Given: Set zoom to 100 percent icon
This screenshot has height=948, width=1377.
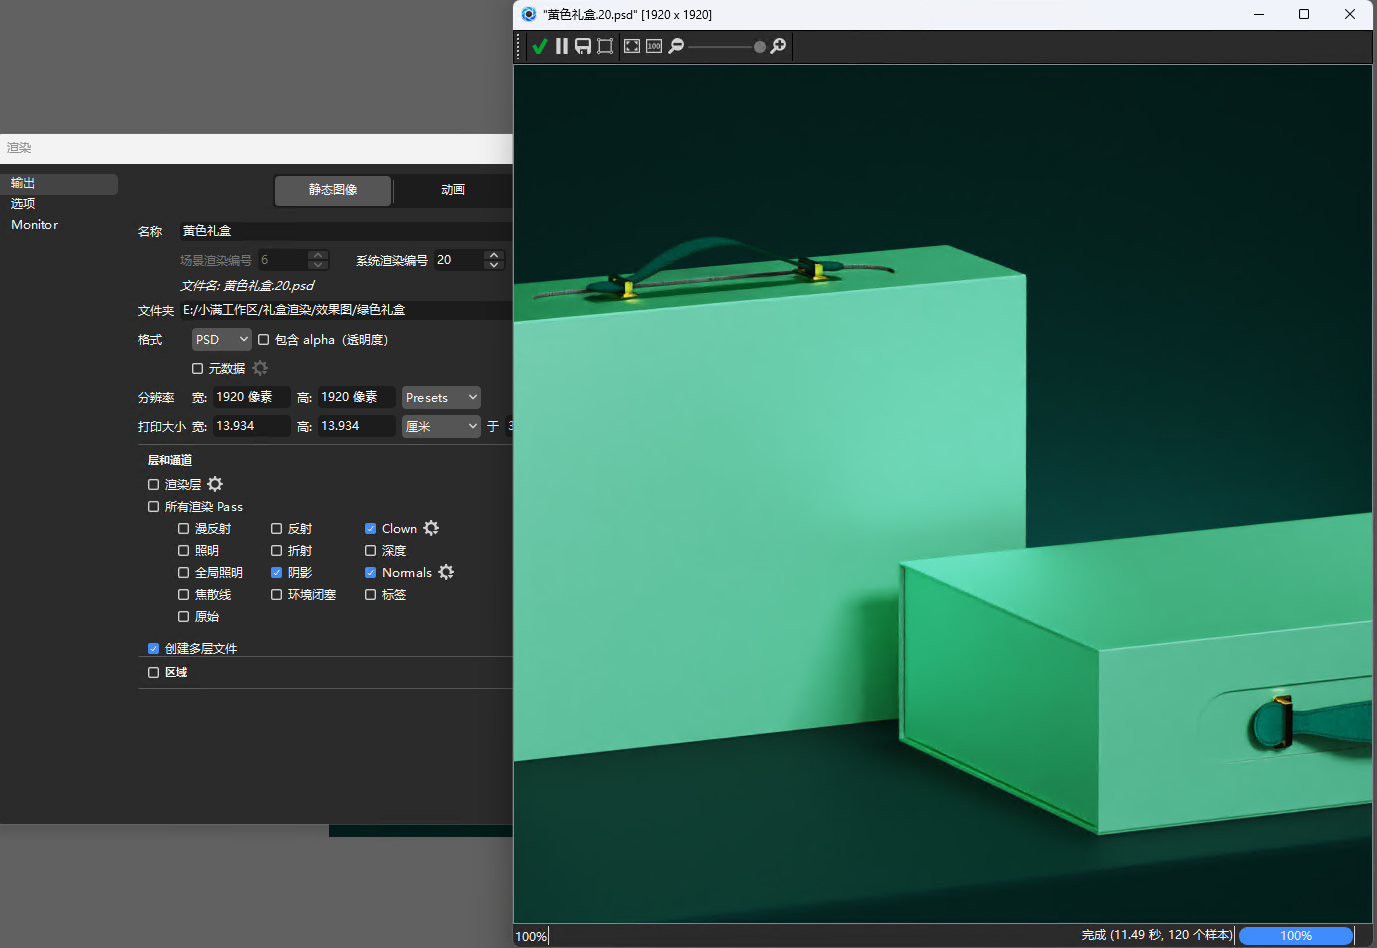Looking at the screenshot, I should tap(654, 46).
